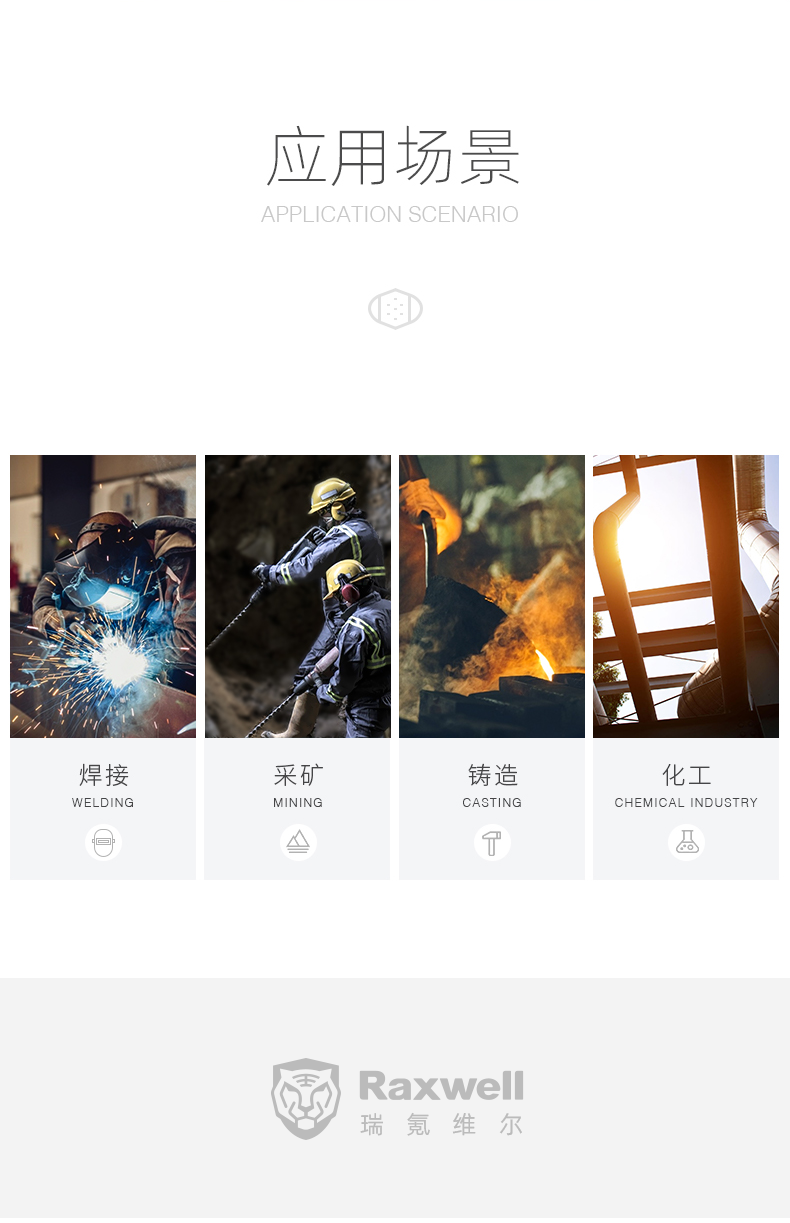Click the casting hammer icon

pos(492,843)
